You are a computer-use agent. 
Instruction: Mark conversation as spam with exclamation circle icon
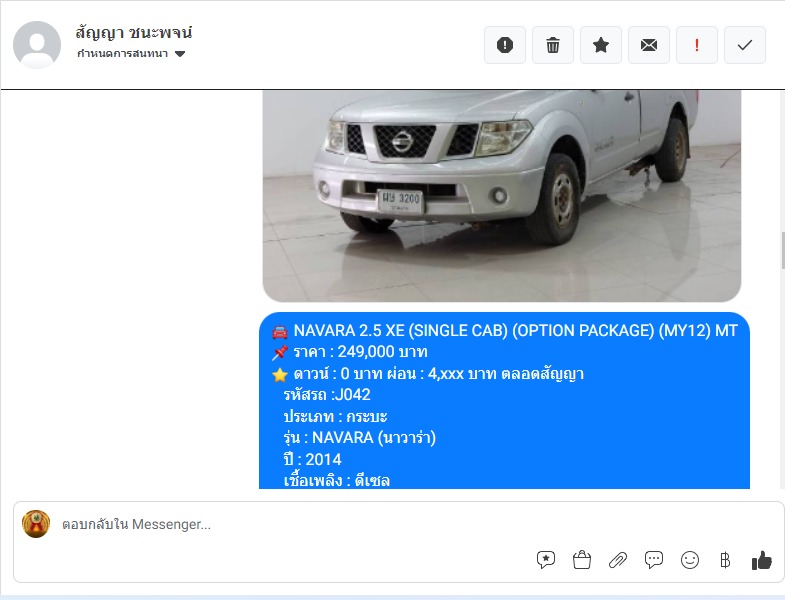pos(505,45)
